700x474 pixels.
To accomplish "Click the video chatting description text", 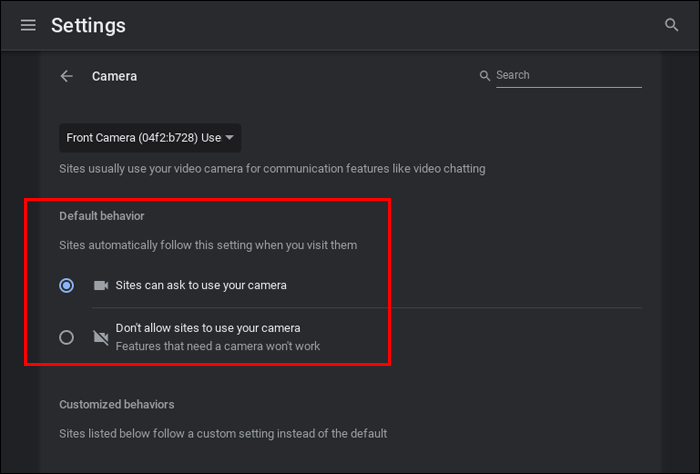I will (x=272, y=169).
